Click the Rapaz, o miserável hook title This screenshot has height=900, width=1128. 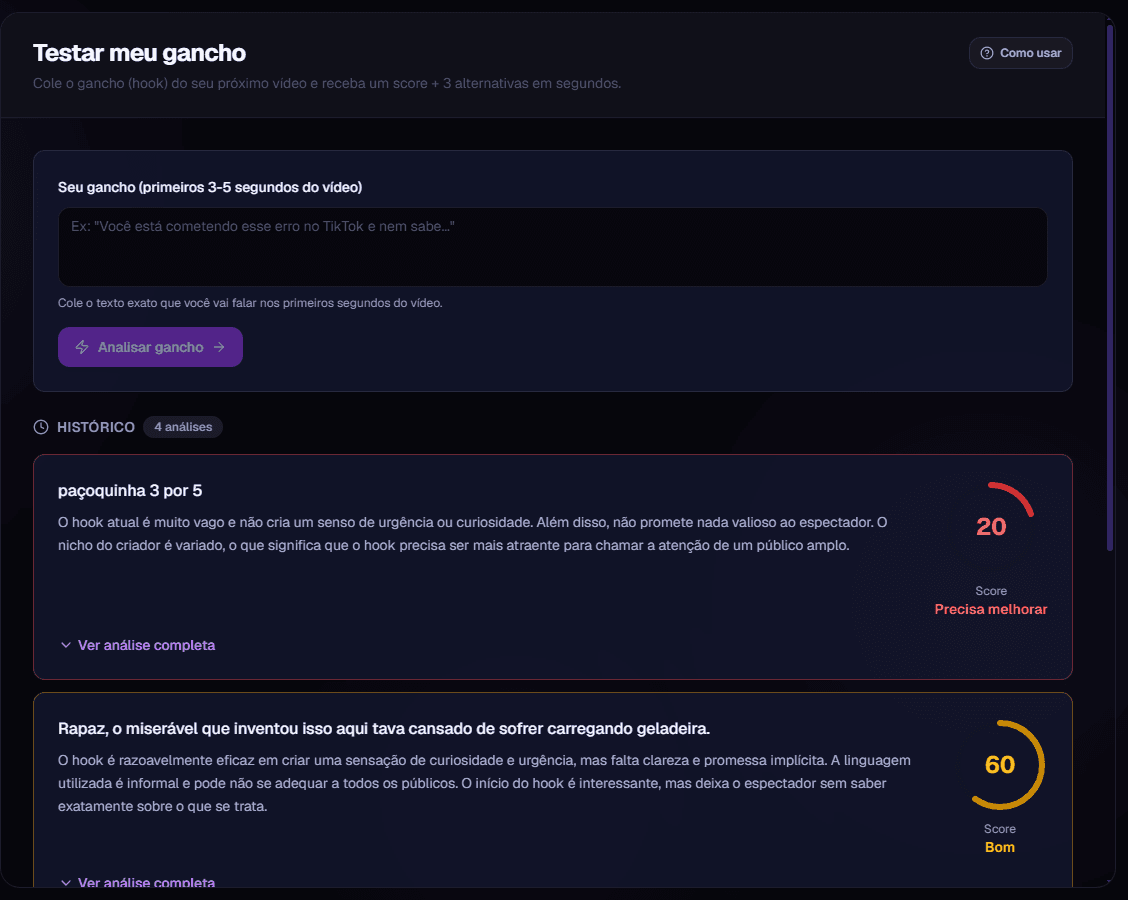[x=383, y=729]
